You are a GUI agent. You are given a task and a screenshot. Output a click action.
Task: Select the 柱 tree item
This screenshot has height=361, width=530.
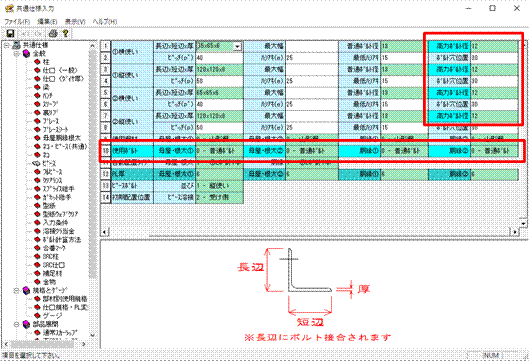click(46, 62)
